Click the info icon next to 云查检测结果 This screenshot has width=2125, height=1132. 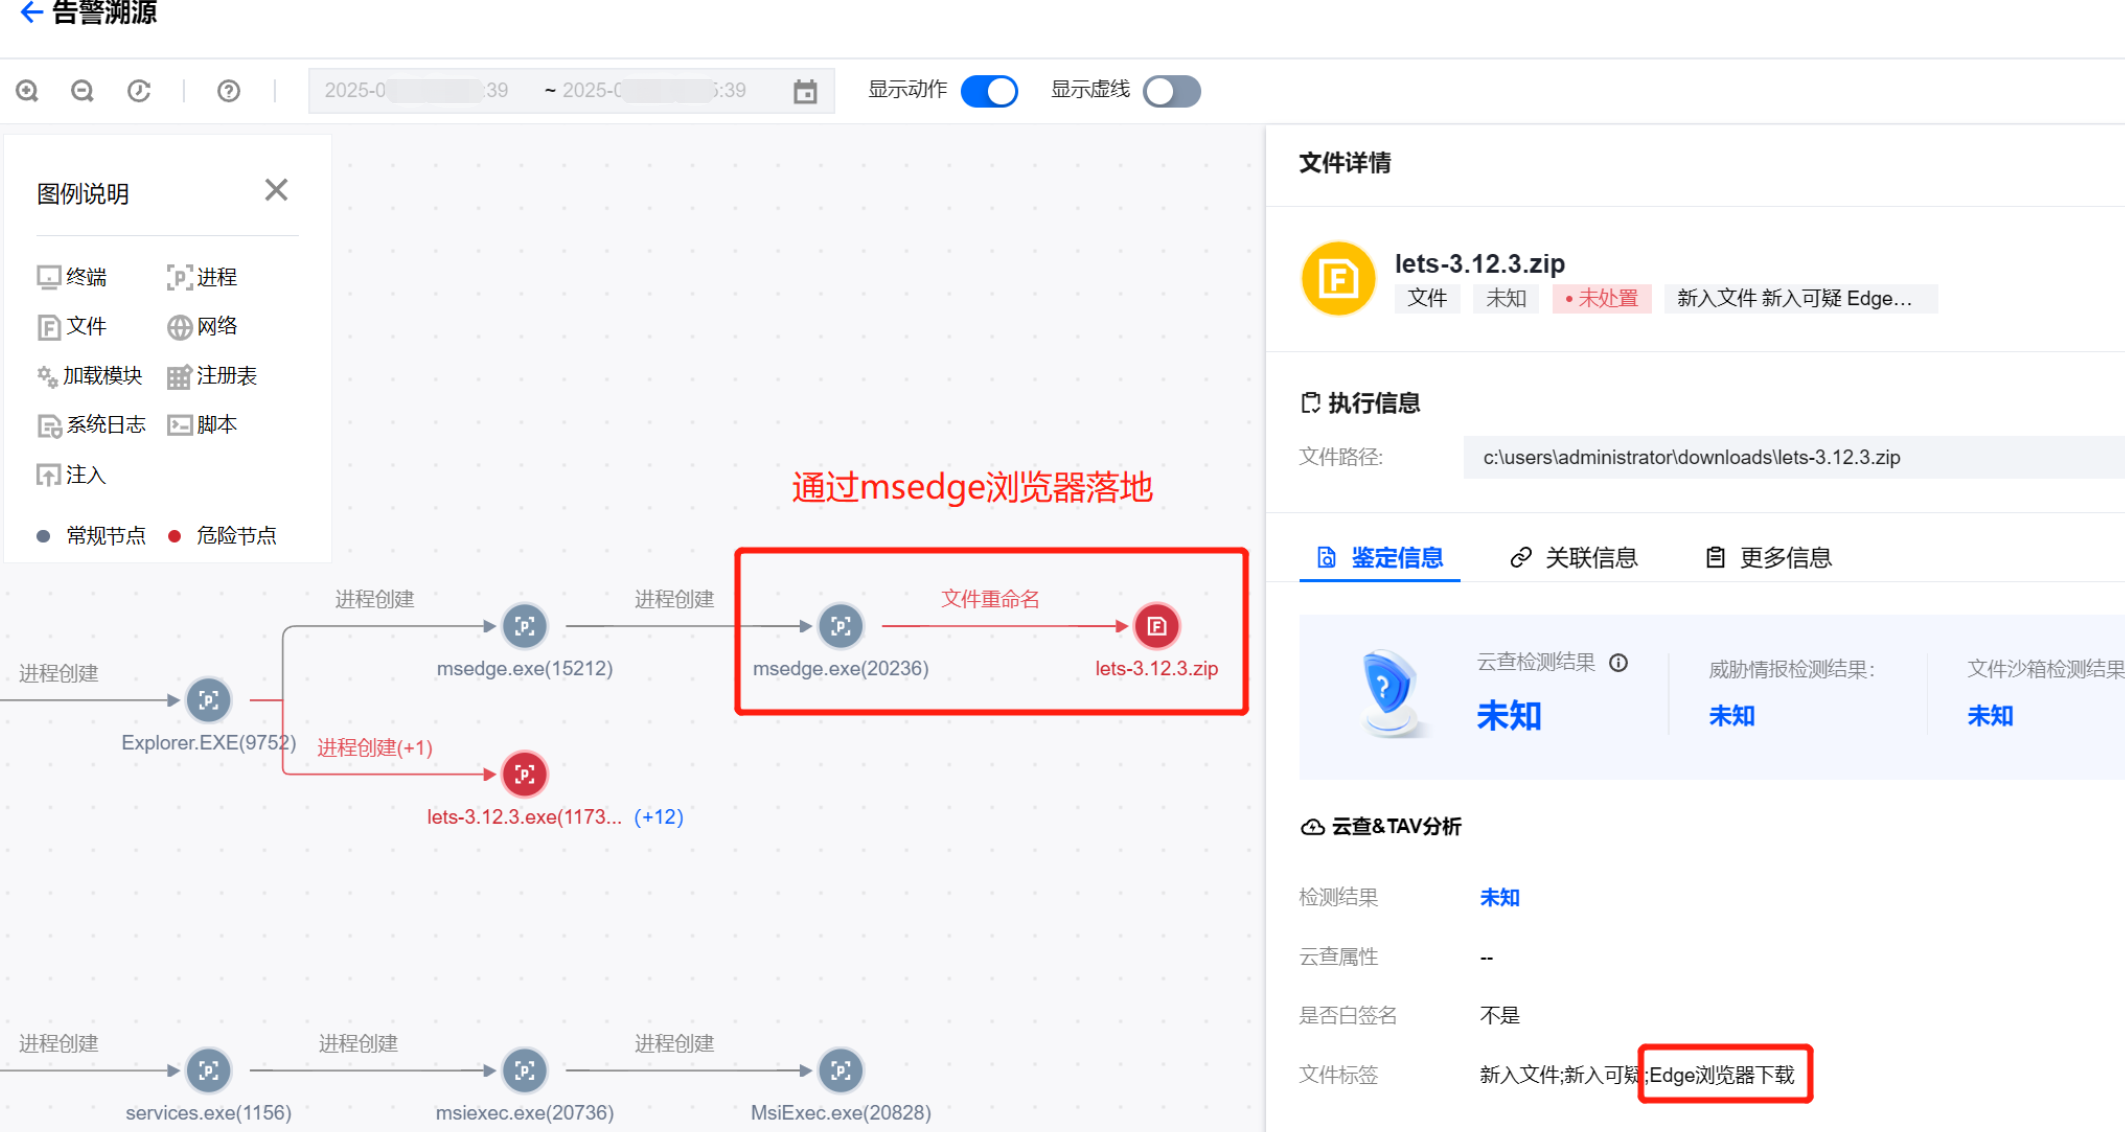(1619, 662)
